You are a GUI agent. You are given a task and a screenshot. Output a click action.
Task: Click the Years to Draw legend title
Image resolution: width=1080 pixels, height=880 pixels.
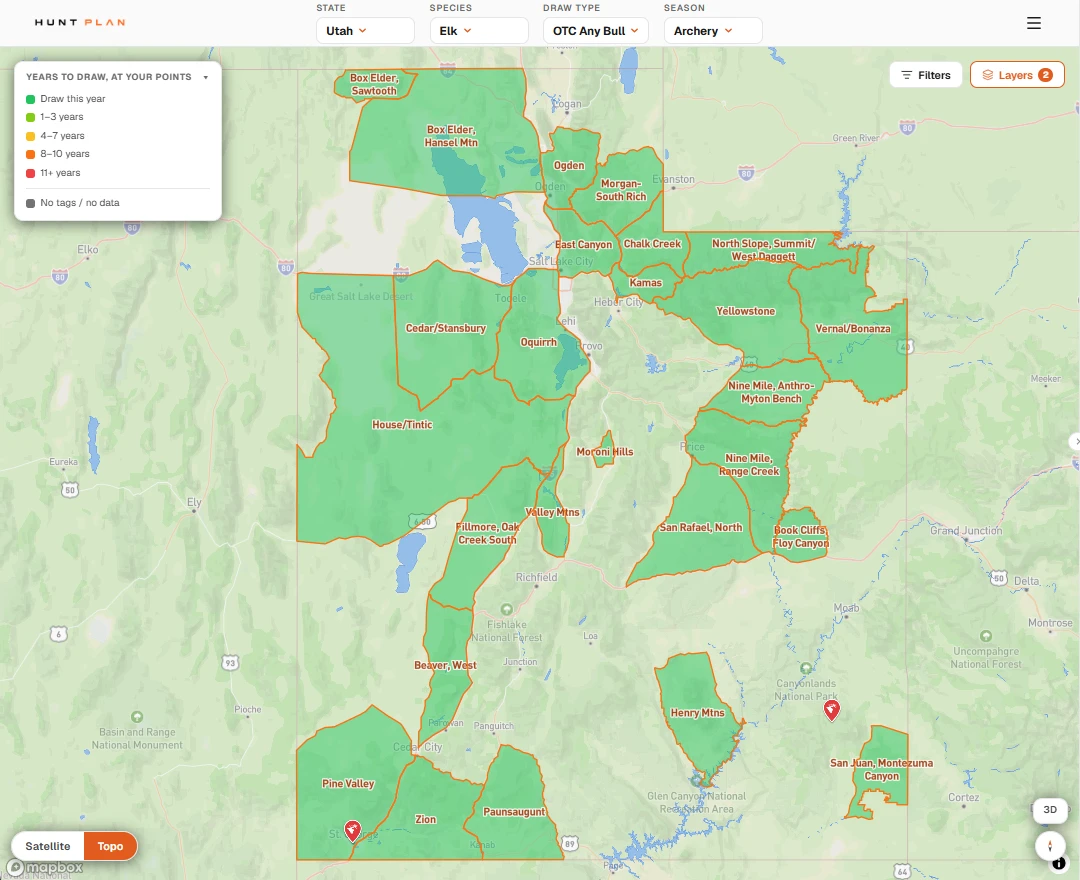pyautogui.click(x=109, y=77)
